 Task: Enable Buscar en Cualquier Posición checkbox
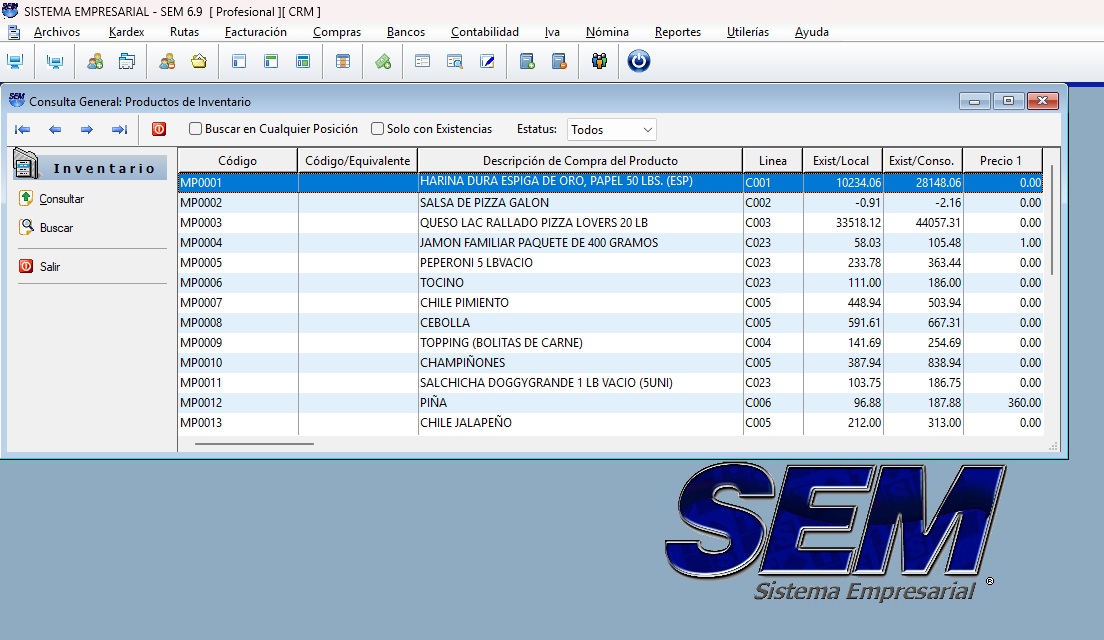(196, 129)
